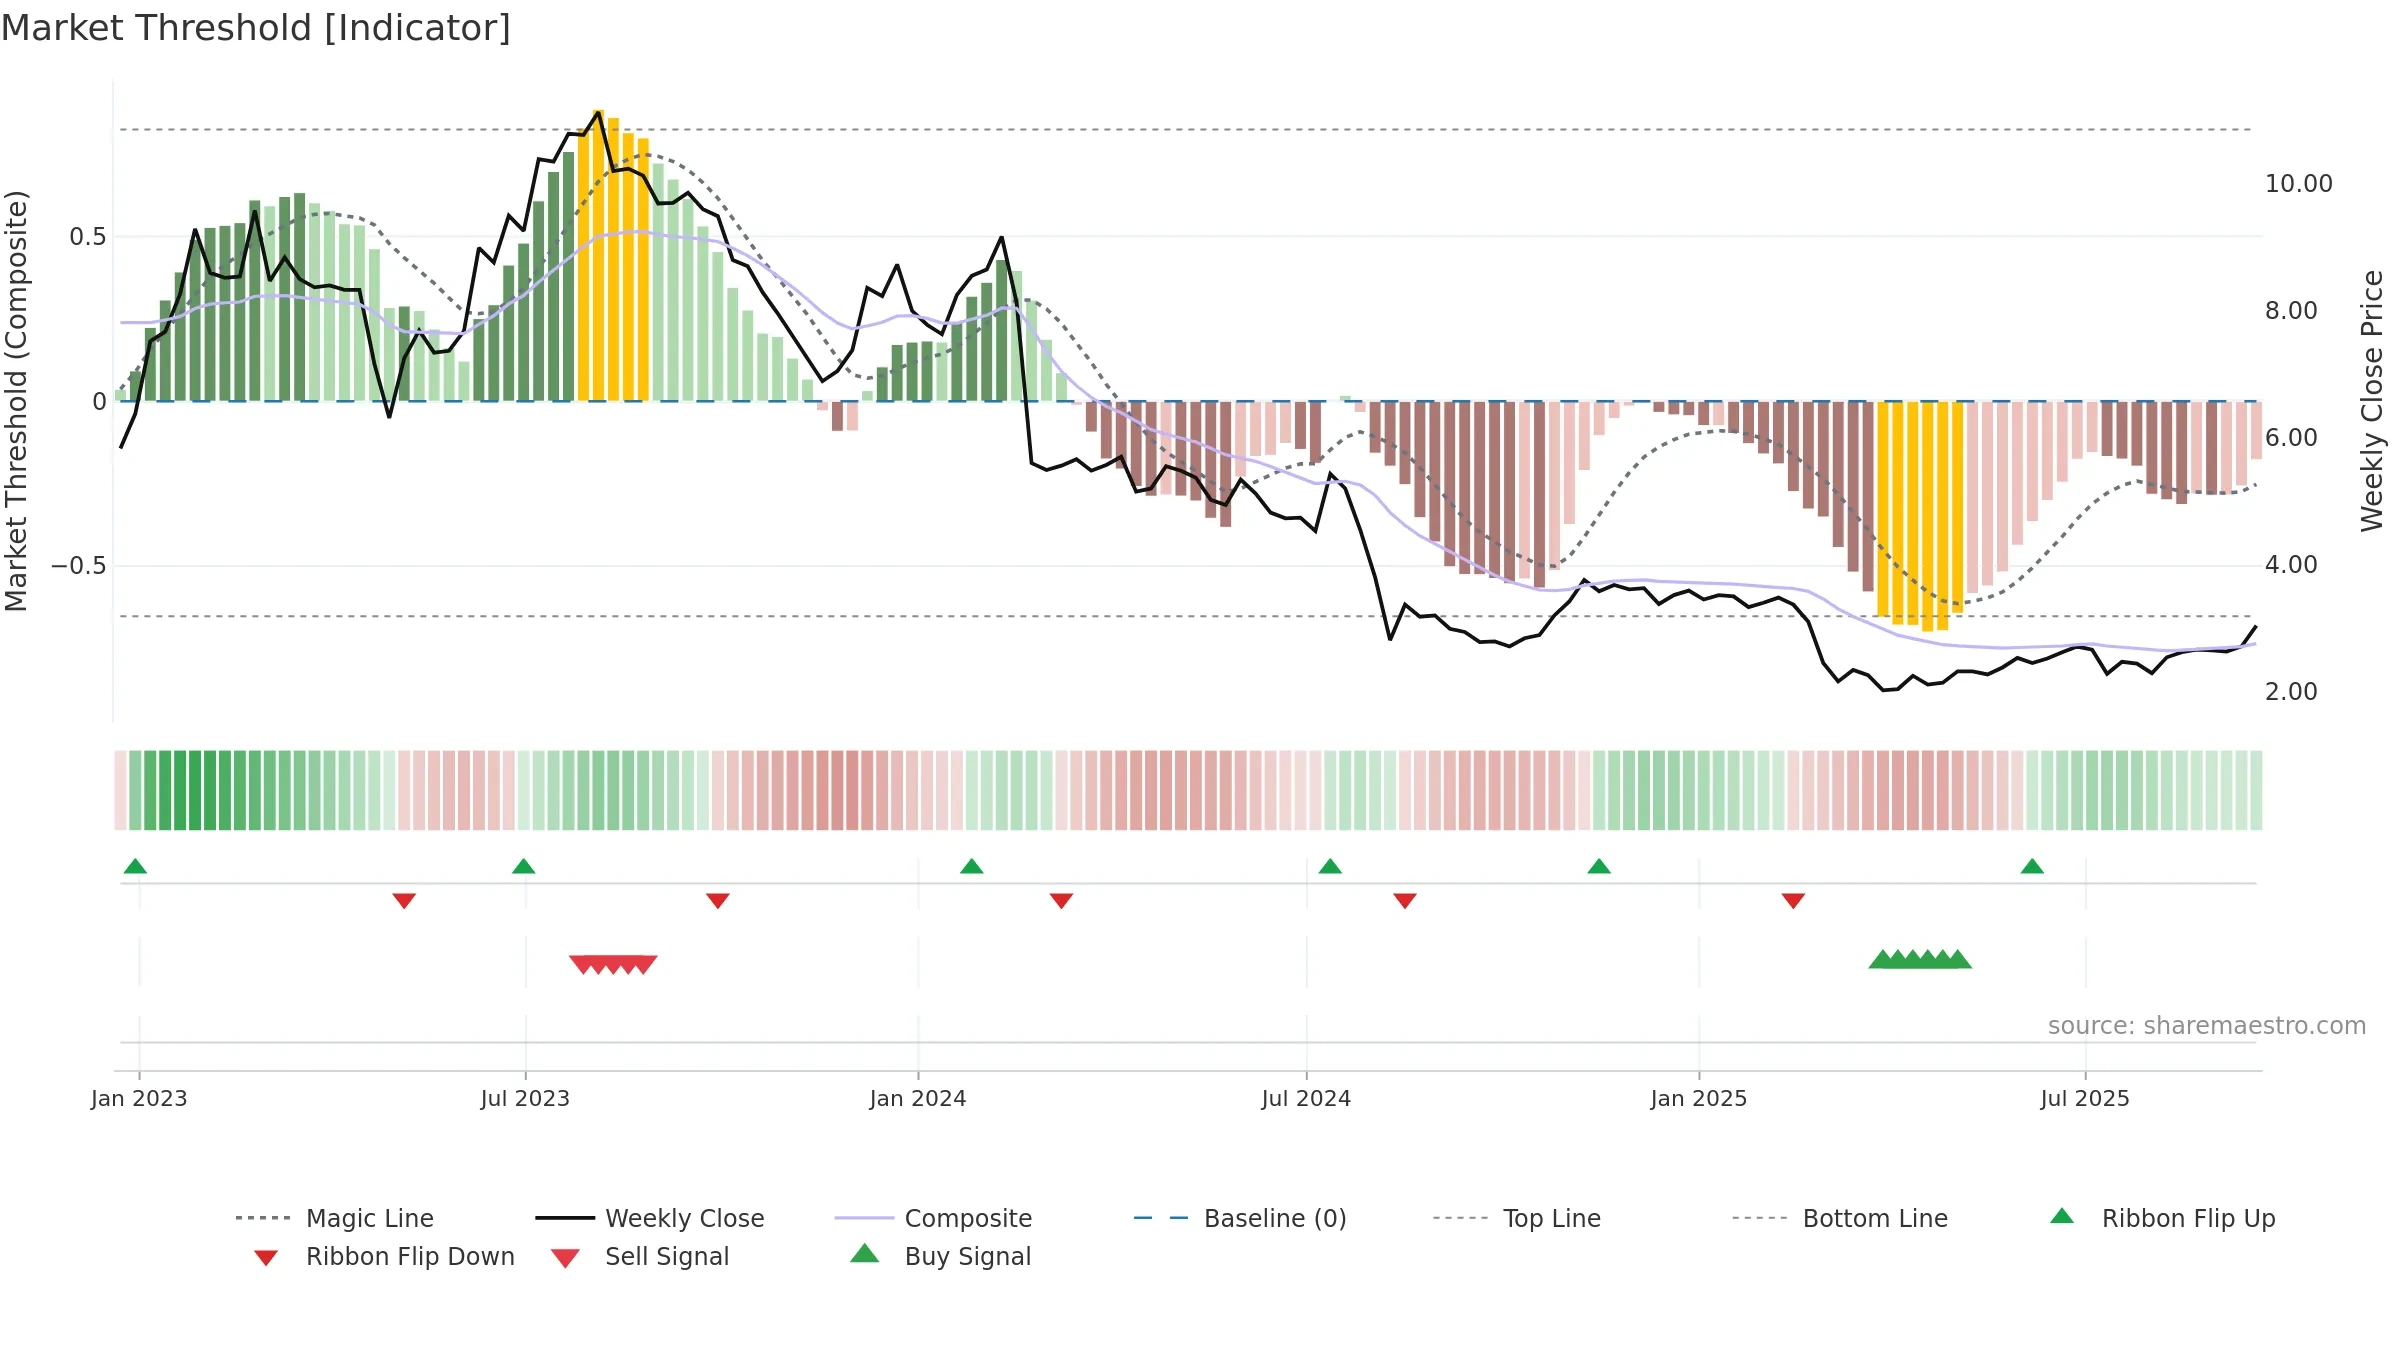
Task: Click the ribbon flip up marker before Jul 2025
Action: 2032,866
